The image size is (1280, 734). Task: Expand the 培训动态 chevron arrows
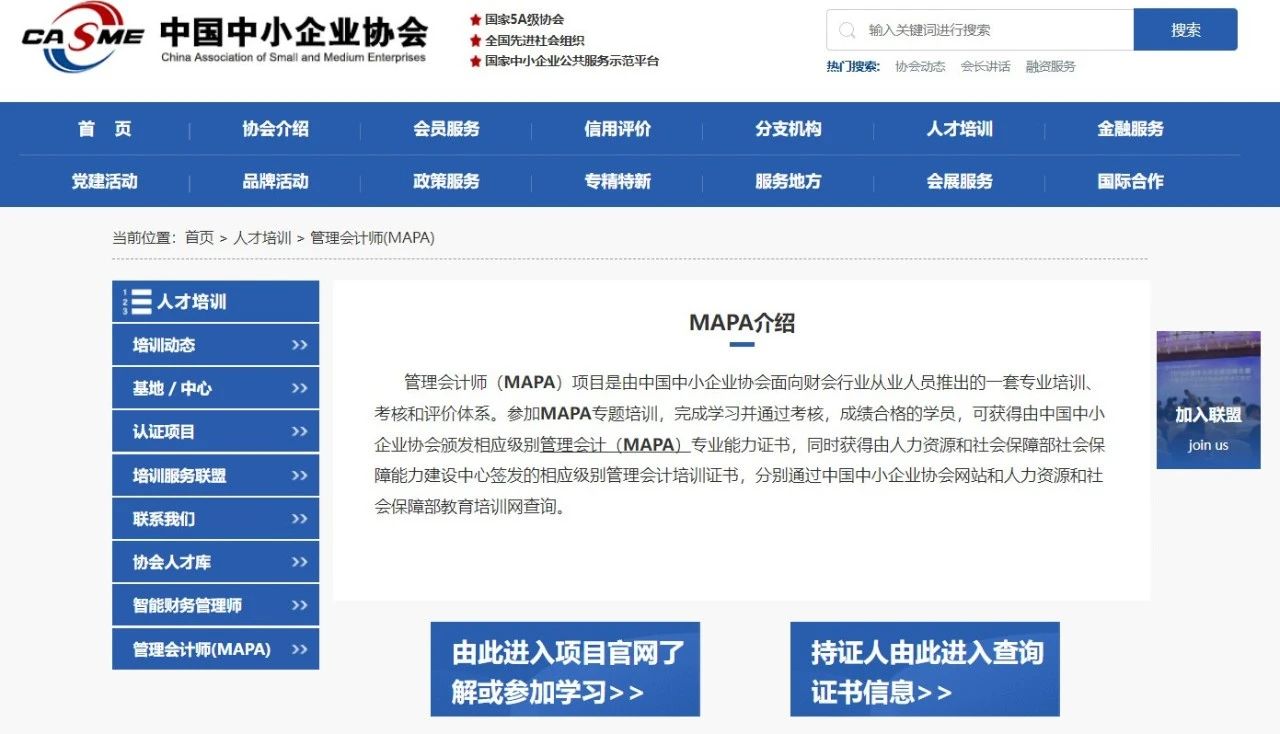299,345
